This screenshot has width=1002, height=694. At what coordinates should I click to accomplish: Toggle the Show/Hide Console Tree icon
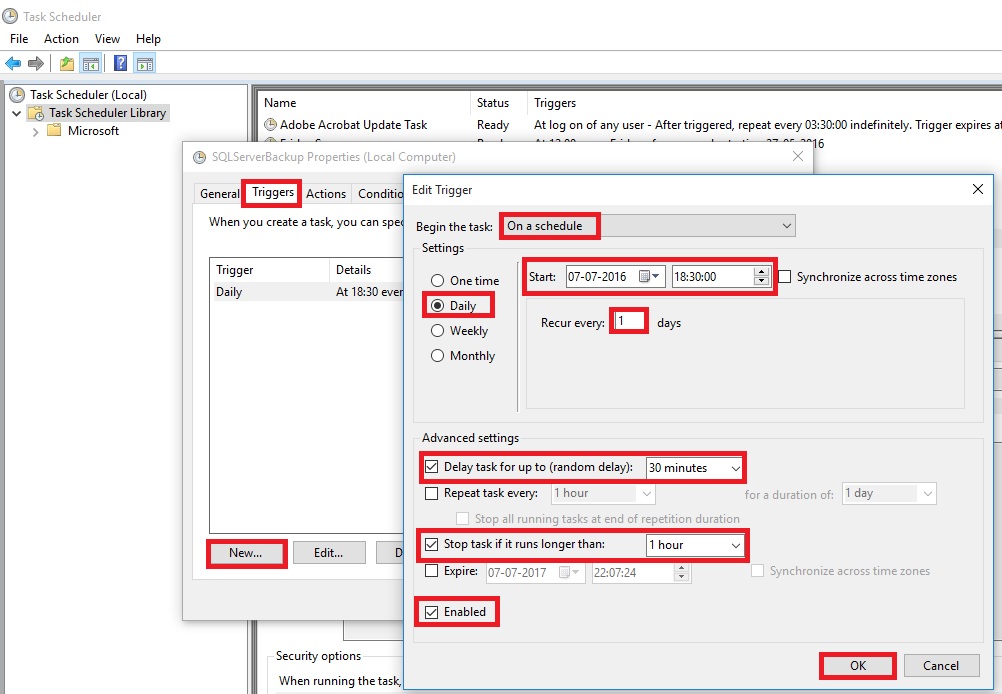click(x=91, y=64)
